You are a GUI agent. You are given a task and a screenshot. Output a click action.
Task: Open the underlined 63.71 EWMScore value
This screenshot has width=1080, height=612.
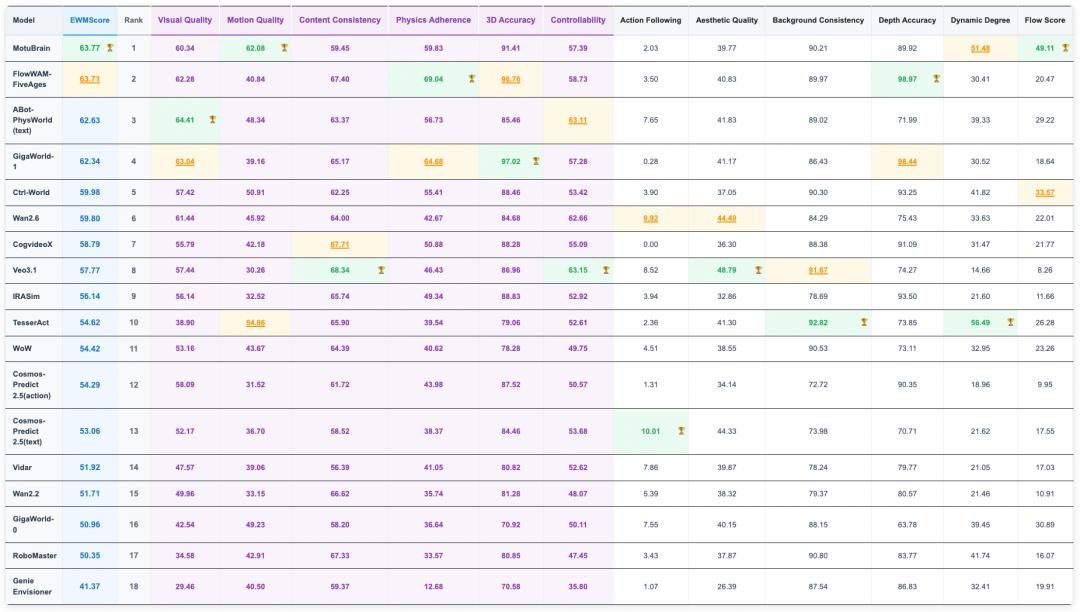pyautogui.click(x=90, y=78)
